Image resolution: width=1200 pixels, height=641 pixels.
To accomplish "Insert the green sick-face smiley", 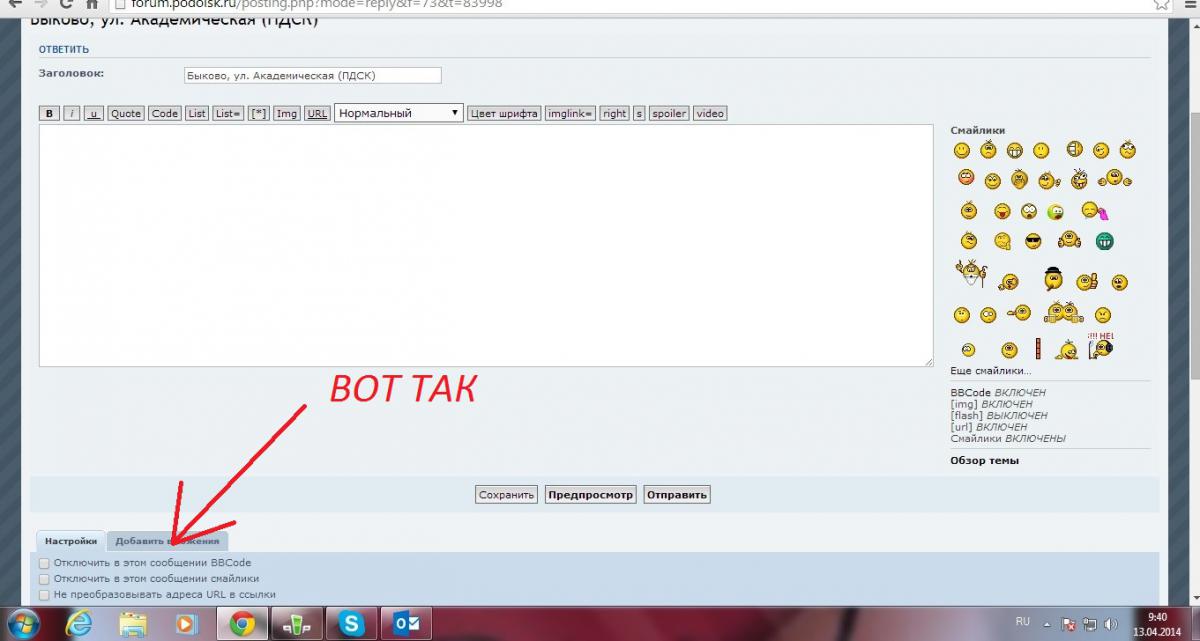I will [x=1055, y=212].
